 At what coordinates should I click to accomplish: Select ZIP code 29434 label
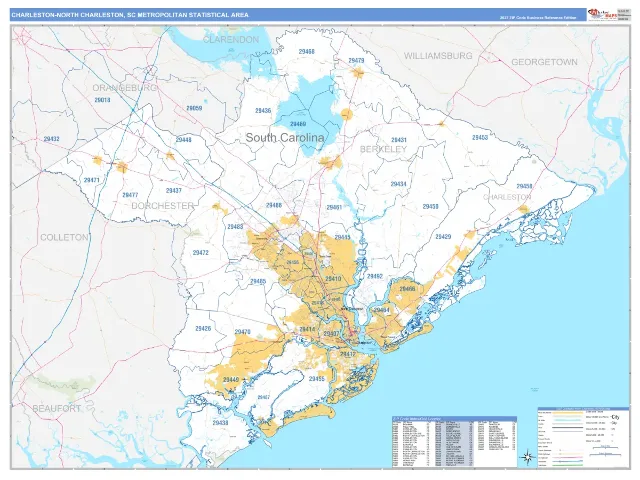point(398,184)
